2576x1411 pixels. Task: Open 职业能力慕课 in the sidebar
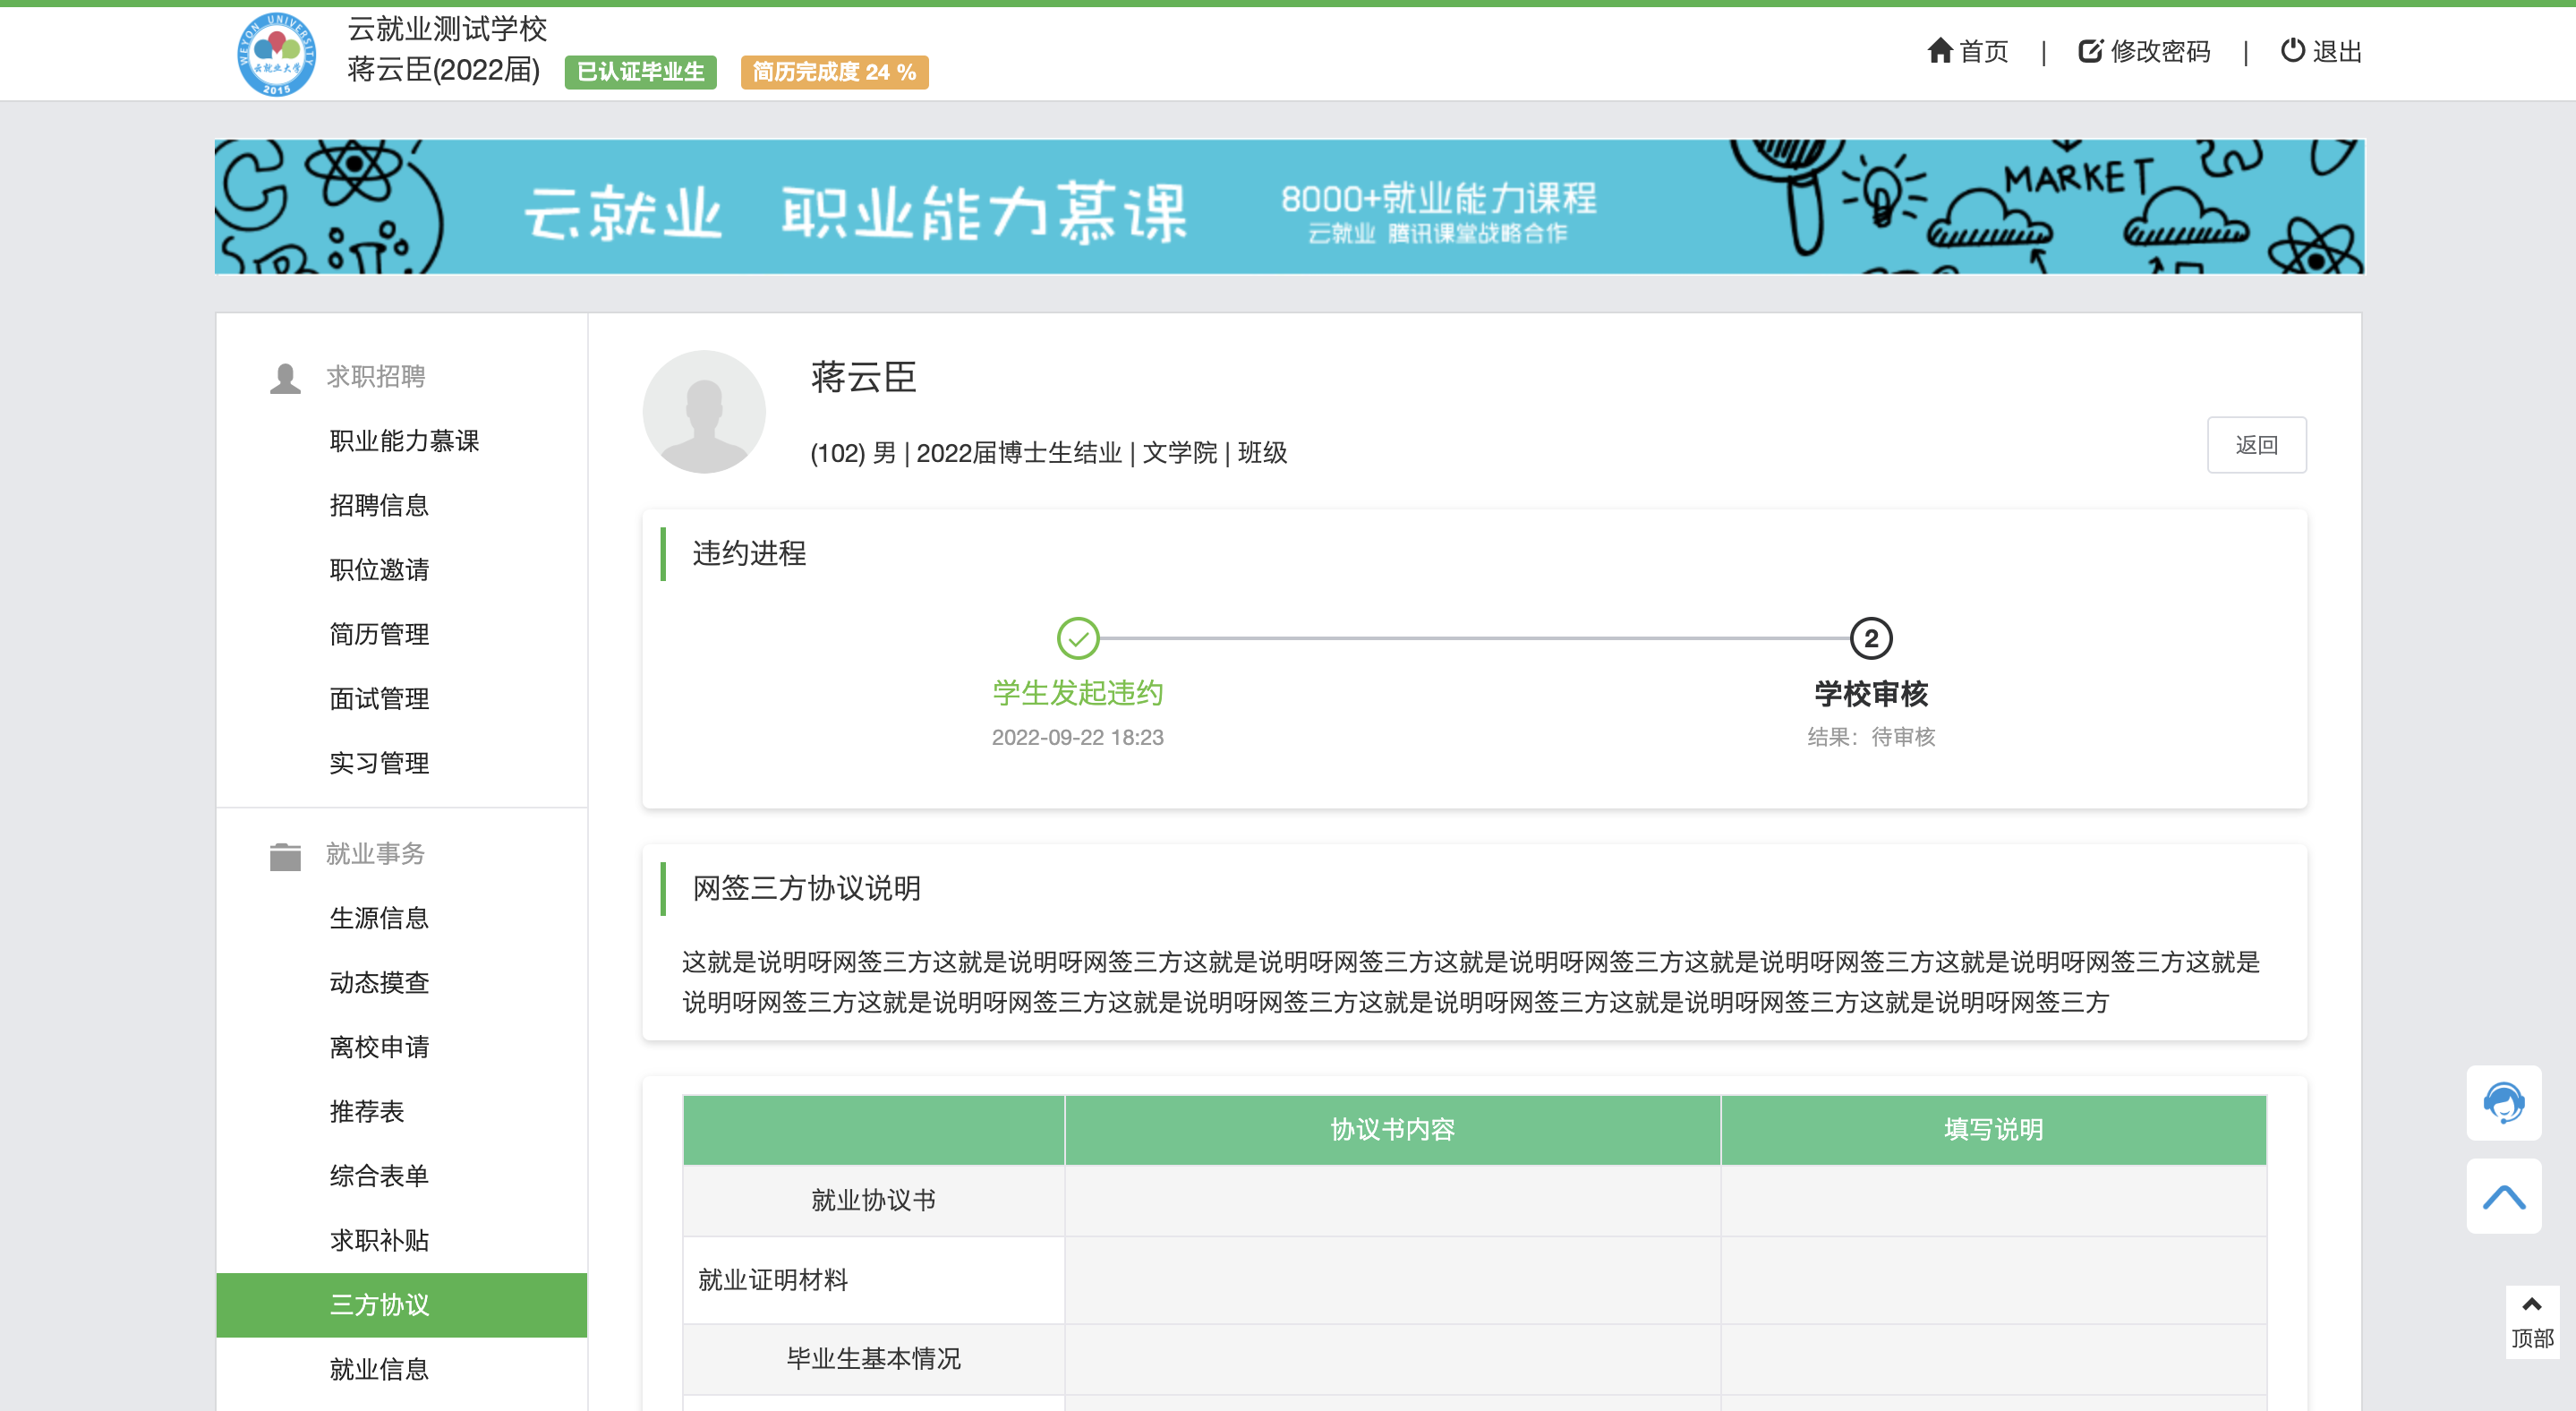[404, 440]
